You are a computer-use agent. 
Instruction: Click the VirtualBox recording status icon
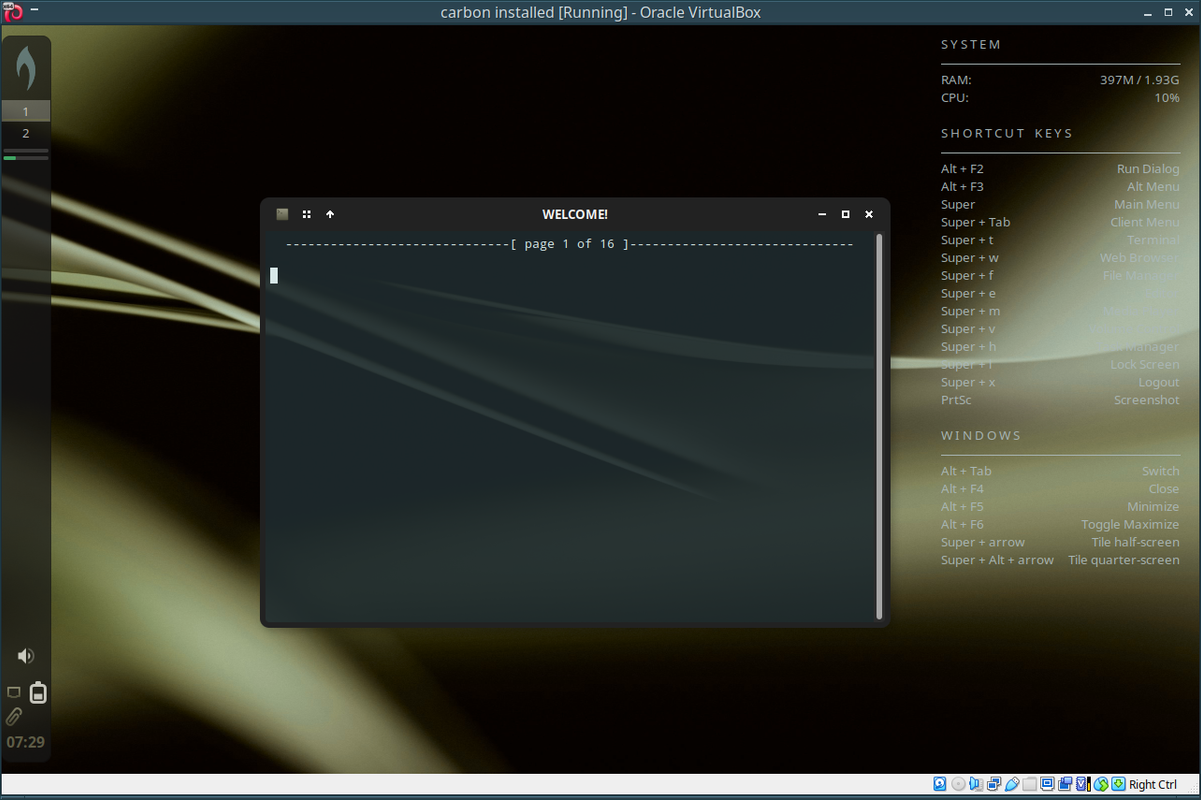(x=1065, y=784)
